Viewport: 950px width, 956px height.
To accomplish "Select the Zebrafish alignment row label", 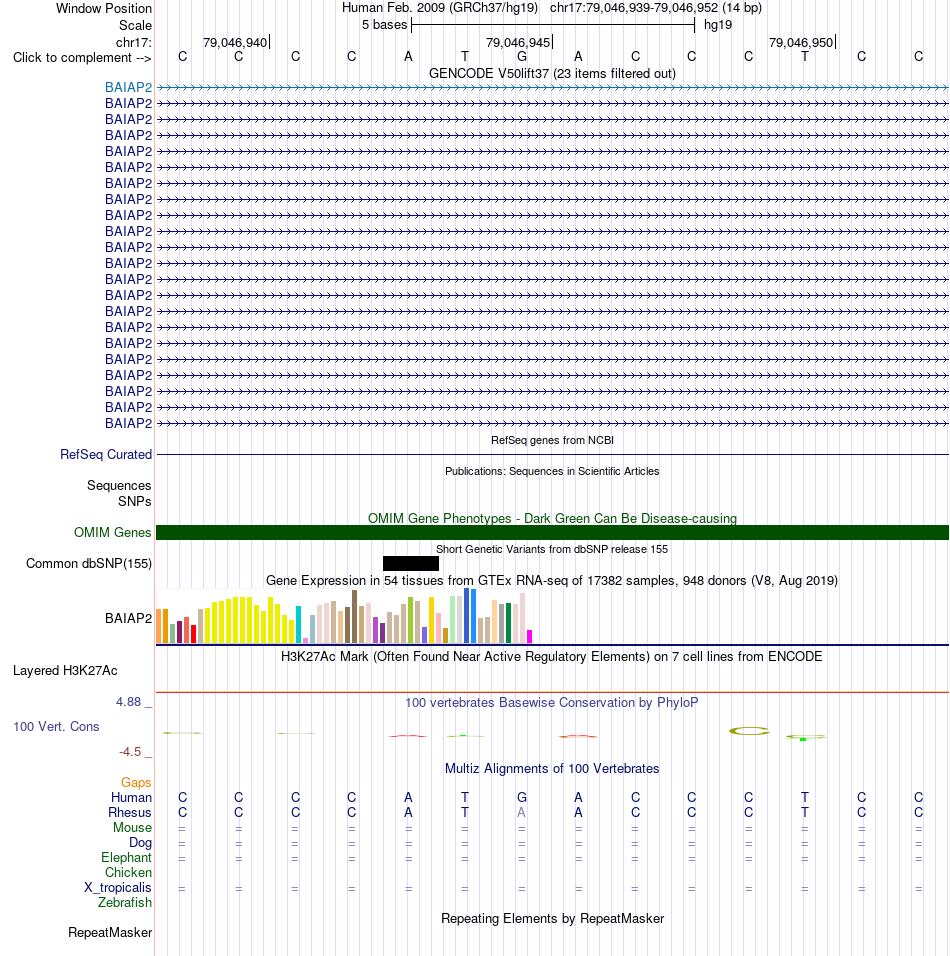I will [x=125, y=902].
